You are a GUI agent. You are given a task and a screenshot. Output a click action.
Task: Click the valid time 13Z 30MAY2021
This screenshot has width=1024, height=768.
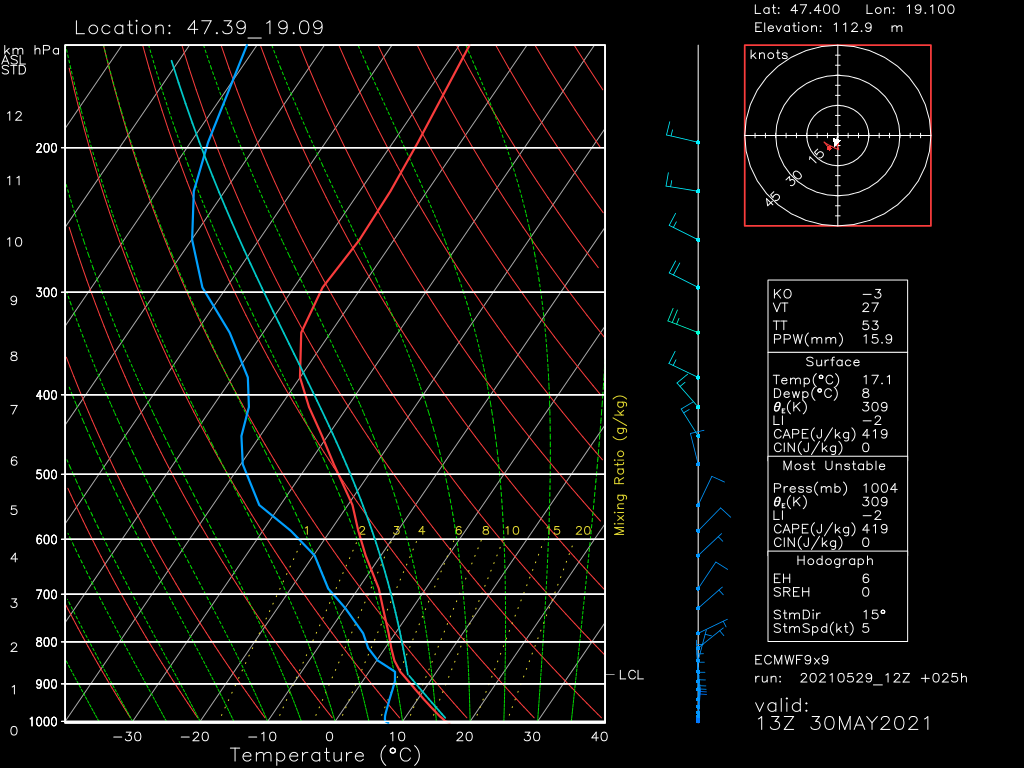click(843, 723)
